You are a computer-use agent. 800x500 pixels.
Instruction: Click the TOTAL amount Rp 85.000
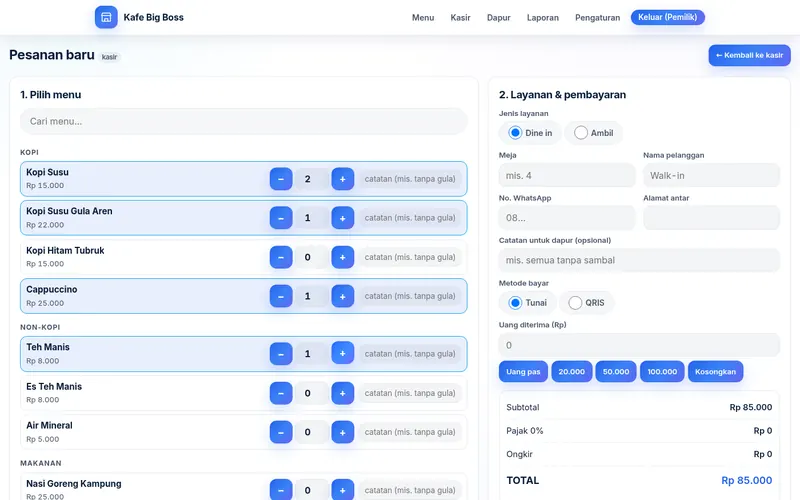pos(746,481)
